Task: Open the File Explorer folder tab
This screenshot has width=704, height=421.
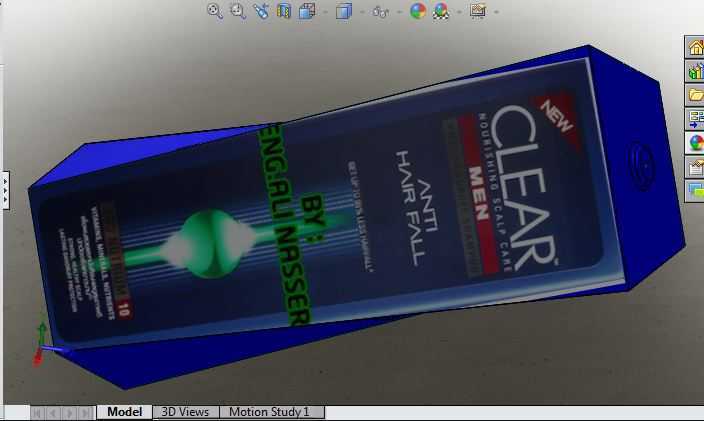Action: (x=695, y=95)
